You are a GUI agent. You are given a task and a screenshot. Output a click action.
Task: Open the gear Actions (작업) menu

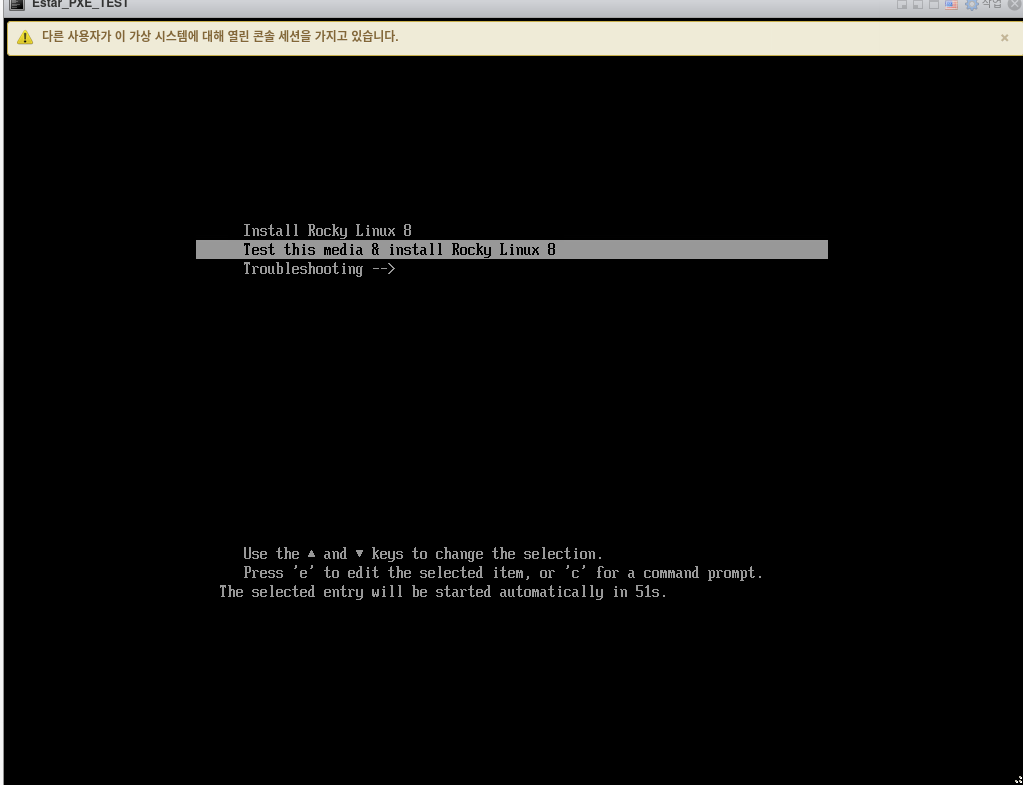click(x=983, y=5)
